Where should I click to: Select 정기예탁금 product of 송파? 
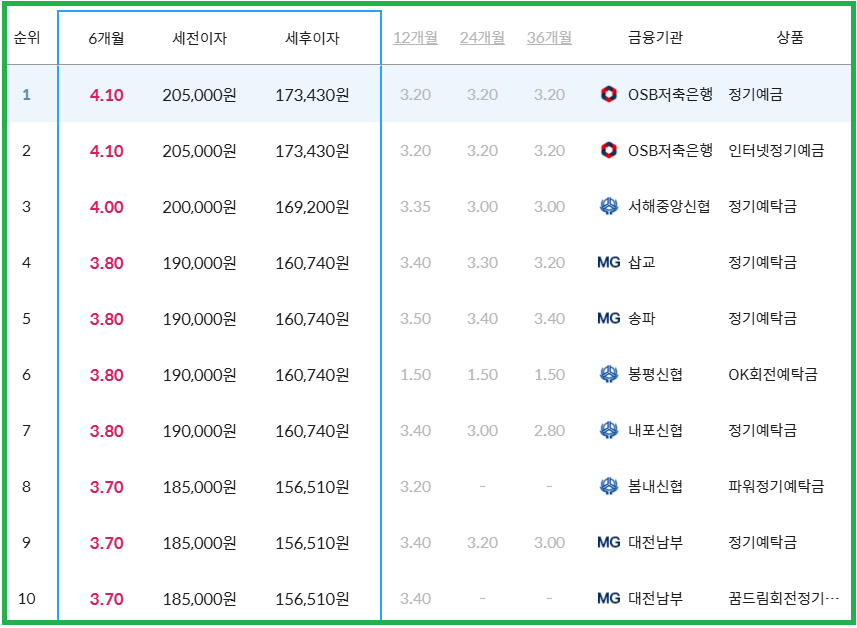click(762, 318)
